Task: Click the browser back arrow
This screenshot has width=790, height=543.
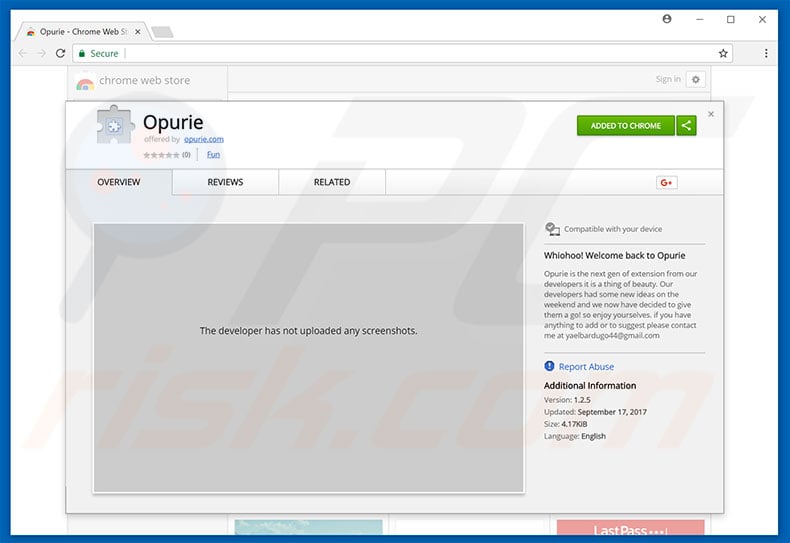Action: click(x=23, y=53)
